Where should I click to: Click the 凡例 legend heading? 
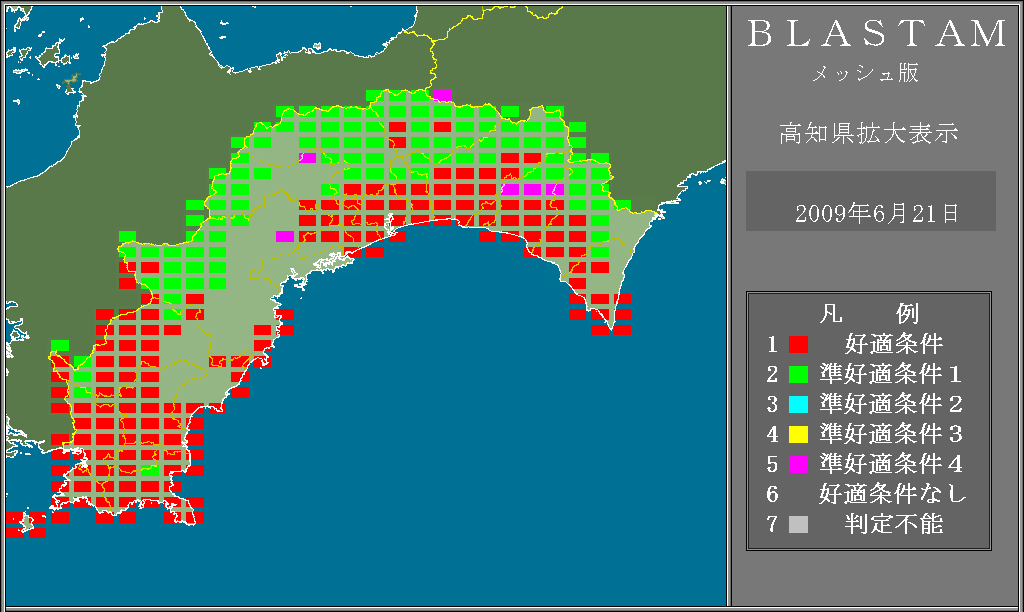click(x=869, y=314)
